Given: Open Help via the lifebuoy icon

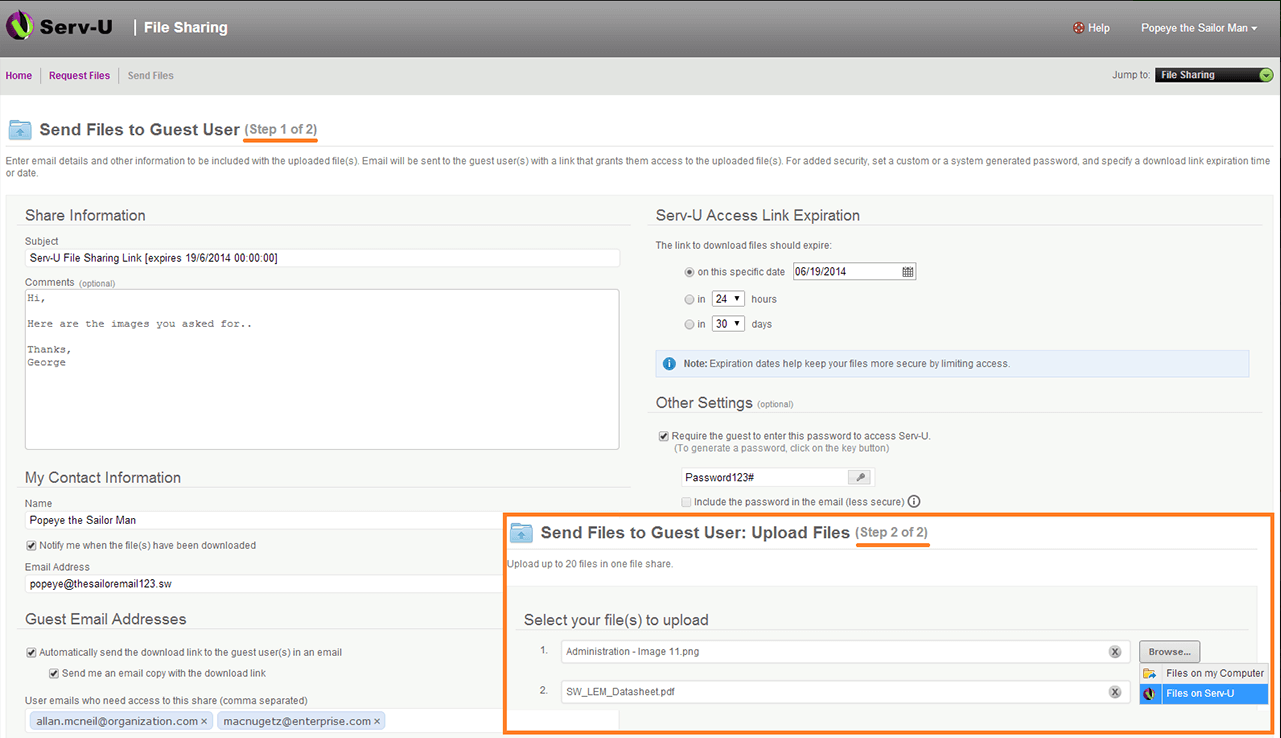Looking at the screenshot, I should click(1078, 28).
